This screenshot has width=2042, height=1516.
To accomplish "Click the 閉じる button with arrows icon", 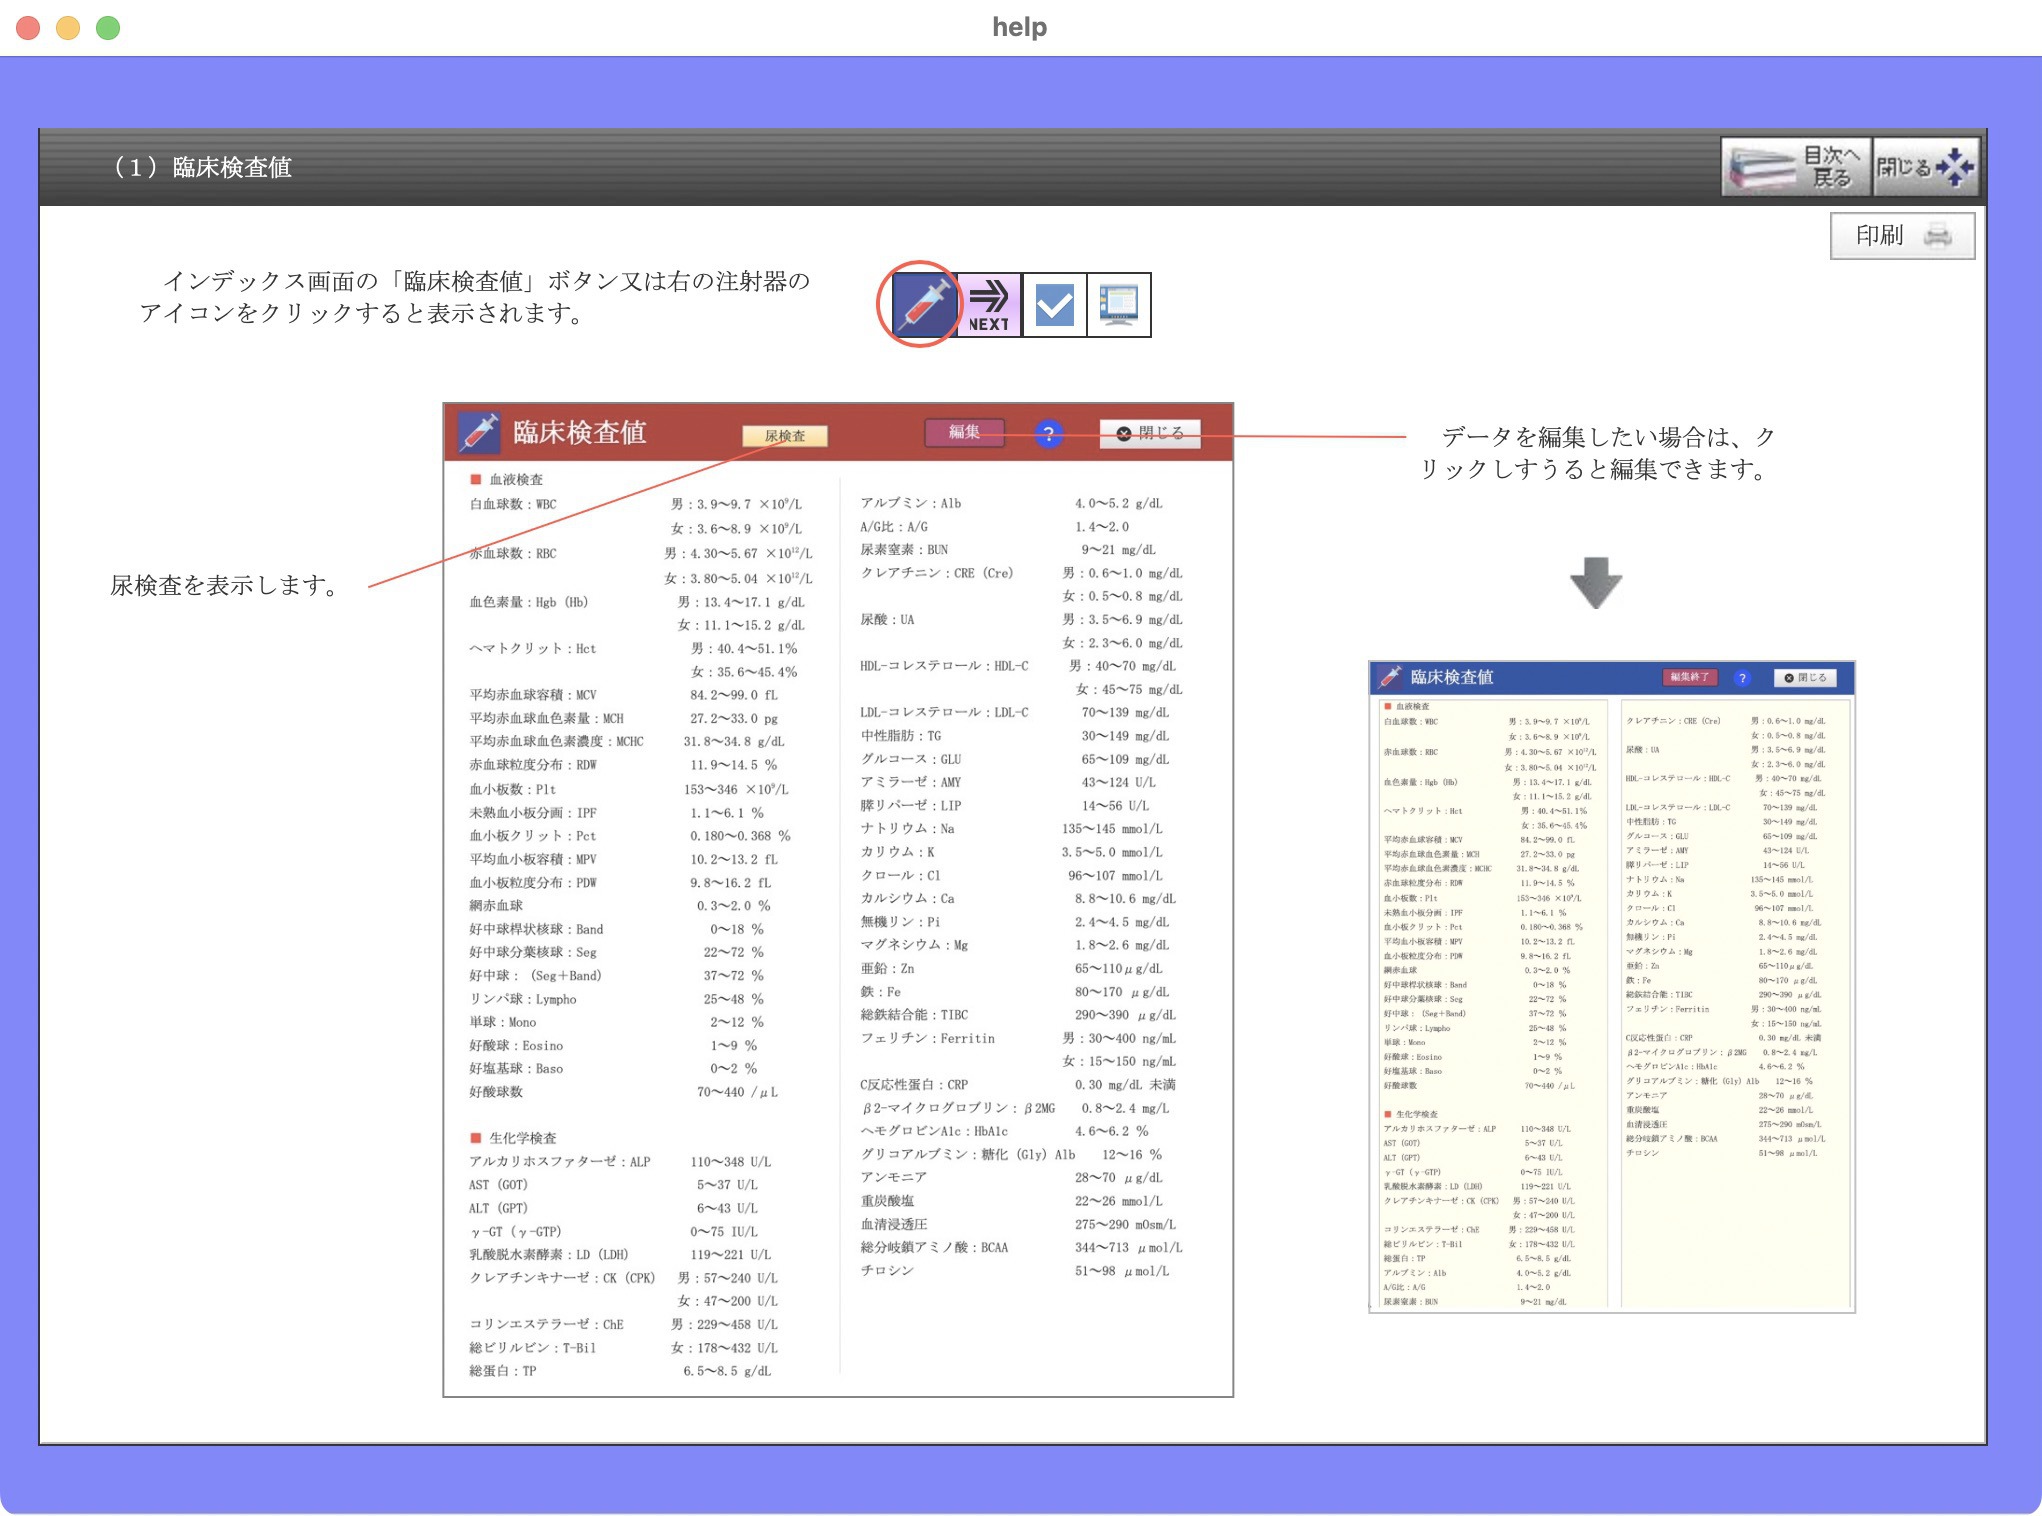I will (1925, 167).
